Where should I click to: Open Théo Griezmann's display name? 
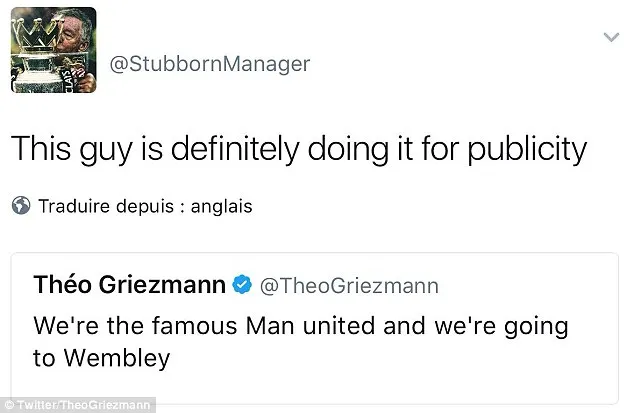pyautogui.click(x=128, y=287)
